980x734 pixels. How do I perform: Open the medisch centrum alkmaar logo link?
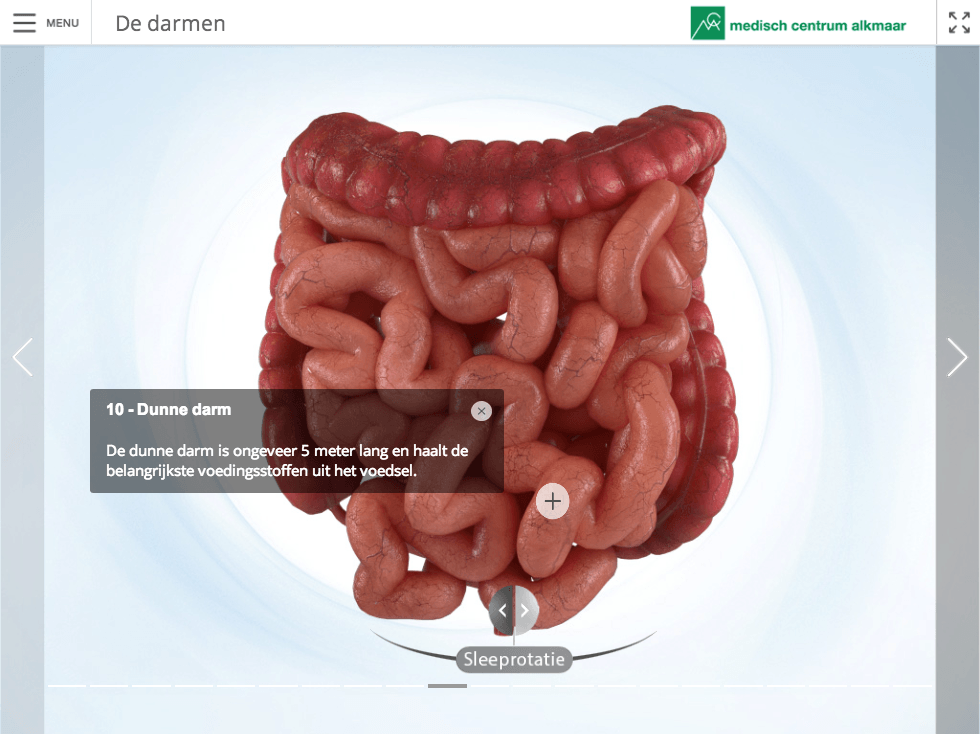(798, 24)
